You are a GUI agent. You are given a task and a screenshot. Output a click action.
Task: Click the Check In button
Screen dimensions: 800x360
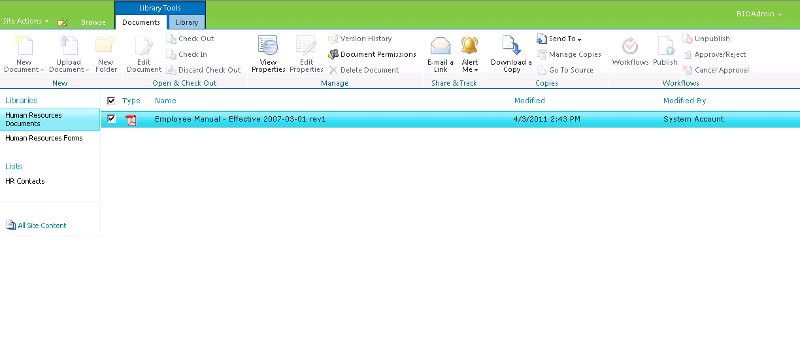tap(187, 55)
